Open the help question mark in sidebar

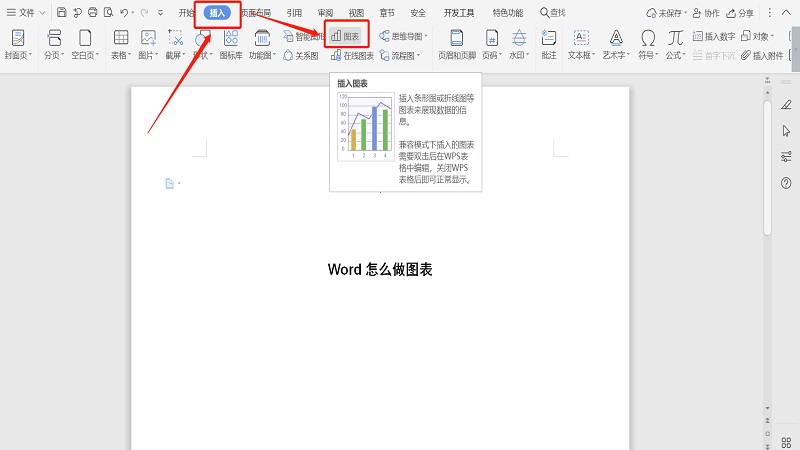click(786, 182)
